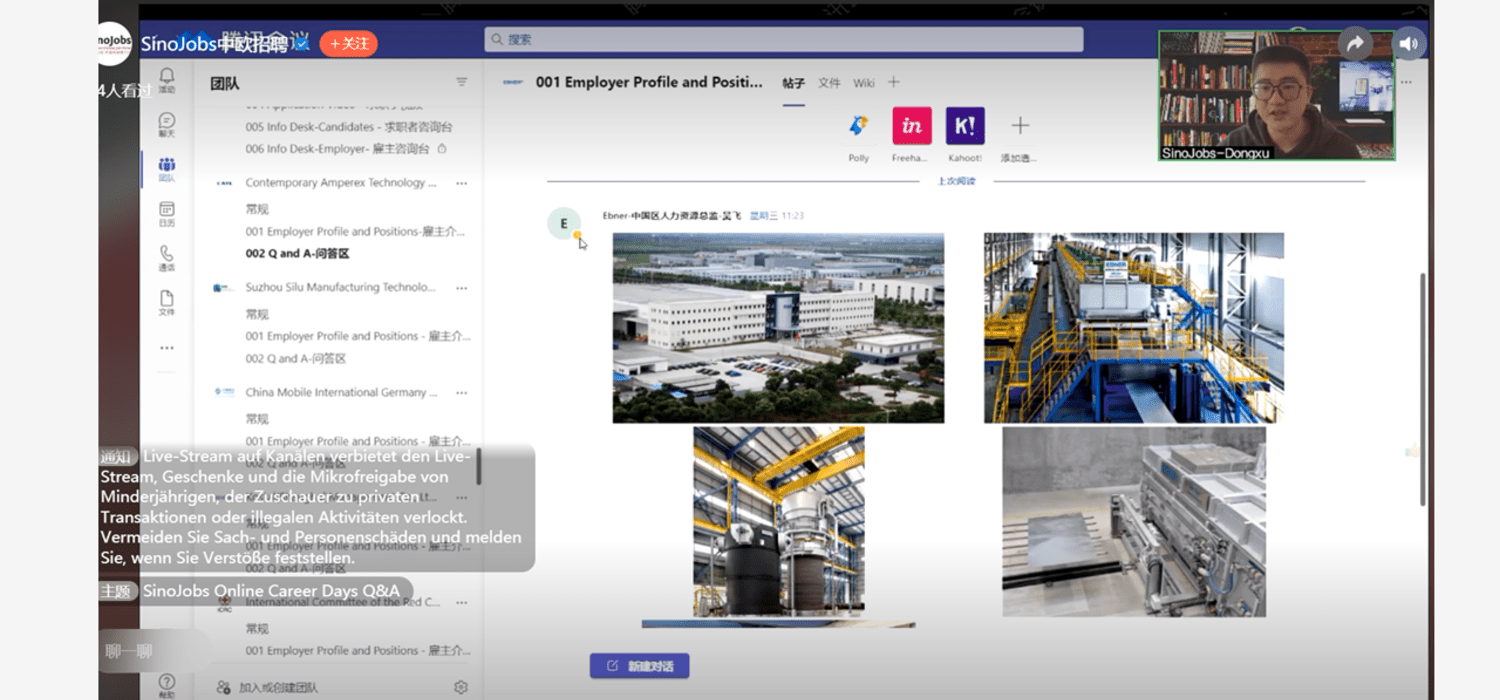Open 001 Employer Profile under Suzhou Silu

(358, 336)
